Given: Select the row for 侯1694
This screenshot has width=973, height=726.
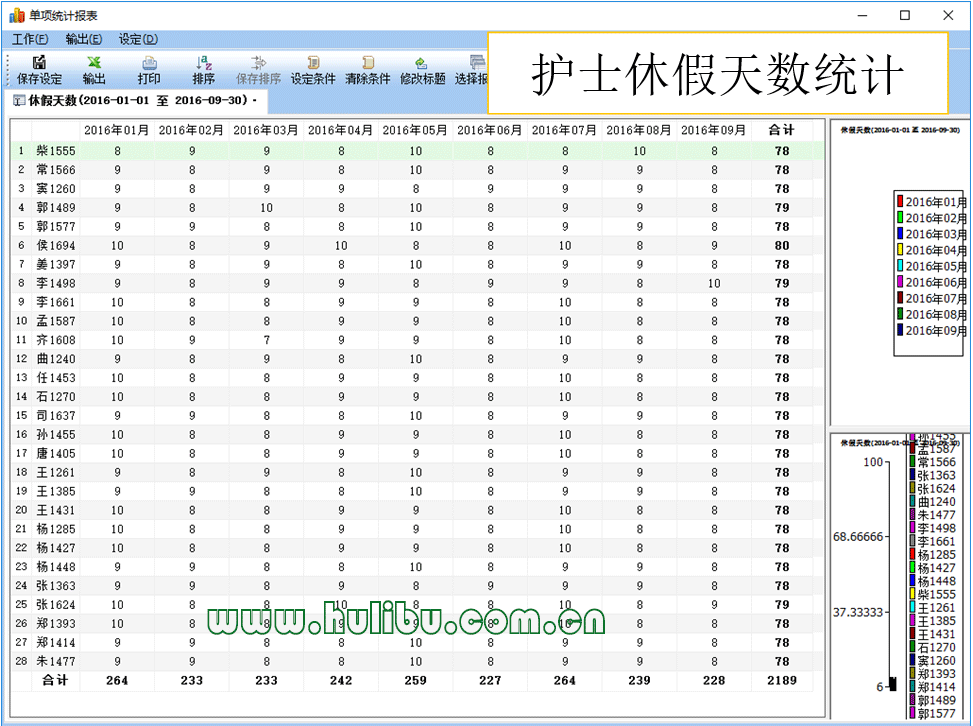Looking at the screenshot, I should [x=56, y=245].
